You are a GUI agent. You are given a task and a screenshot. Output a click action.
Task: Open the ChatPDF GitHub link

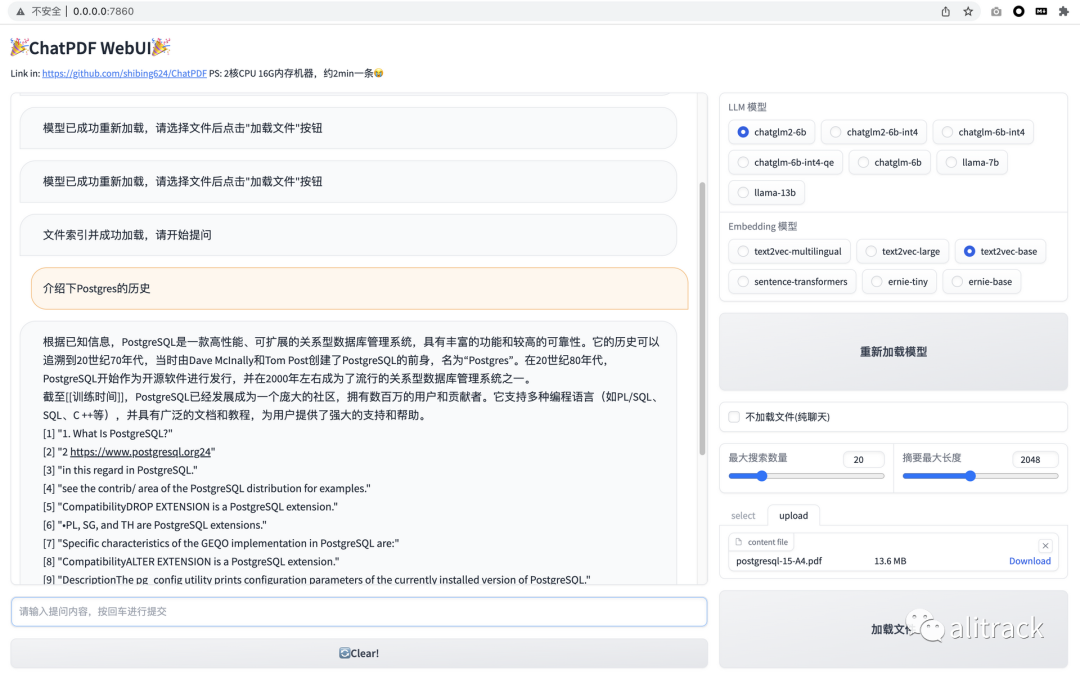[124, 72]
